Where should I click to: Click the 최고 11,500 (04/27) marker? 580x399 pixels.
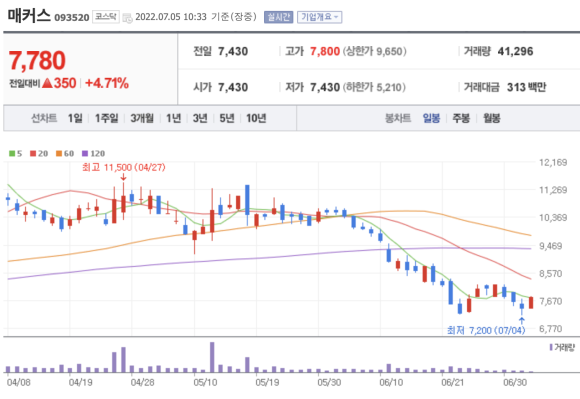coord(124,168)
